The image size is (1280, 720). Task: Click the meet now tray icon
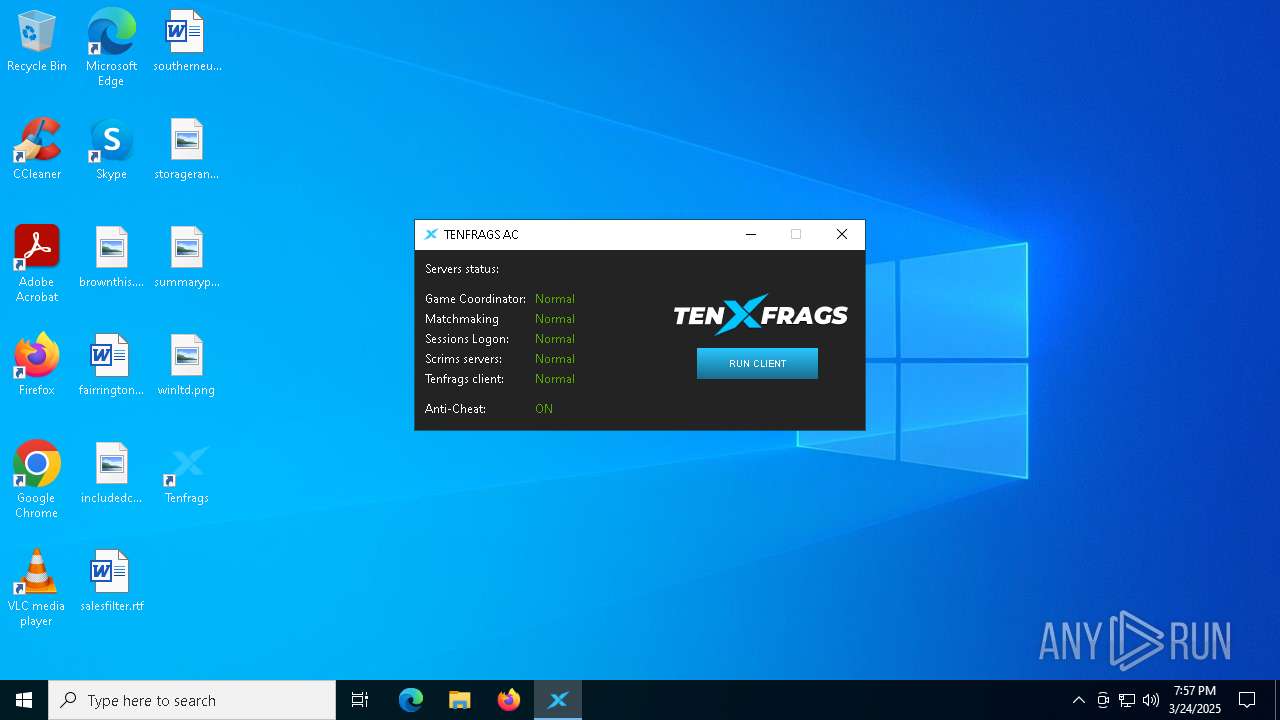1103,700
